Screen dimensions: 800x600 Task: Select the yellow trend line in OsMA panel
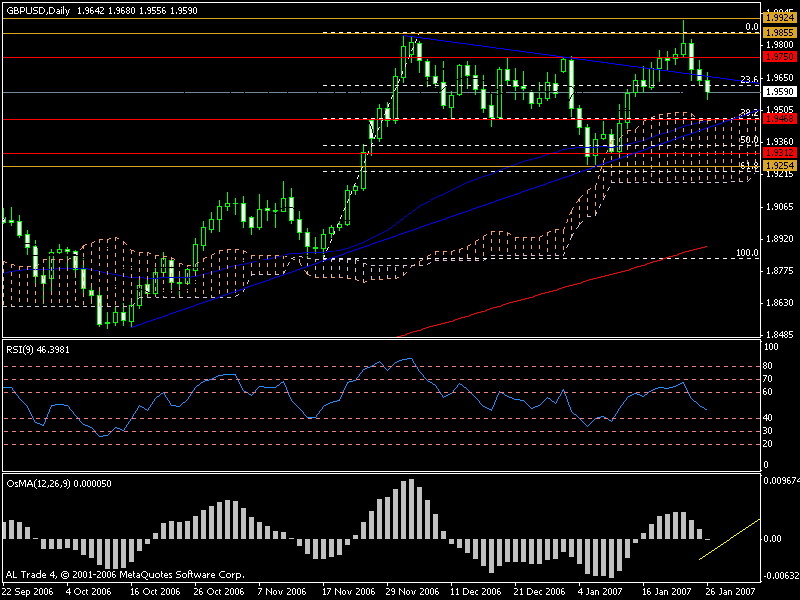[x=729, y=539]
